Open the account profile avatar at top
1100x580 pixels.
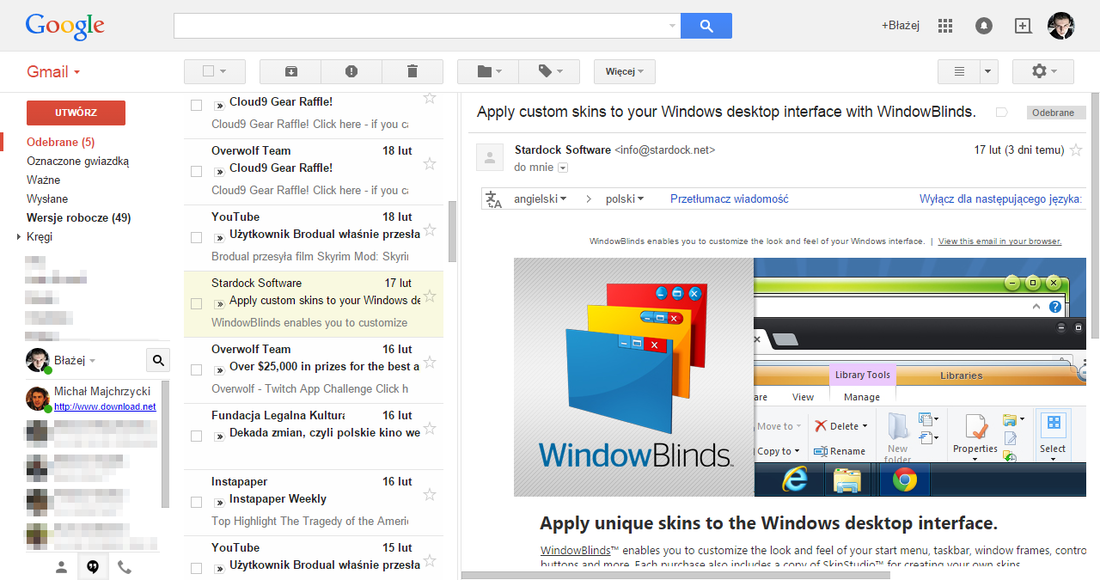coord(1061,26)
